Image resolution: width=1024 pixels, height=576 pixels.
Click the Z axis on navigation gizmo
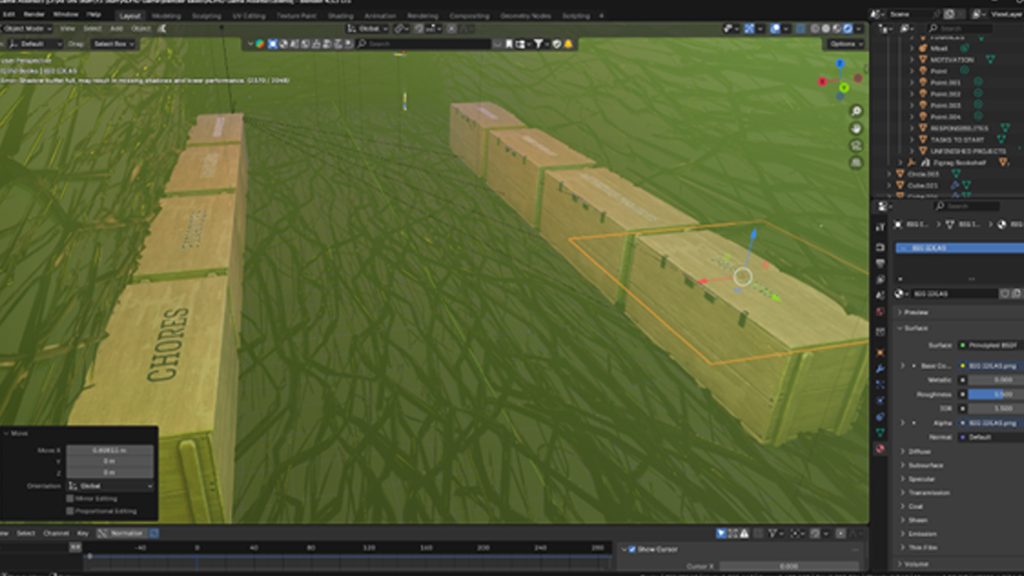point(841,64)
